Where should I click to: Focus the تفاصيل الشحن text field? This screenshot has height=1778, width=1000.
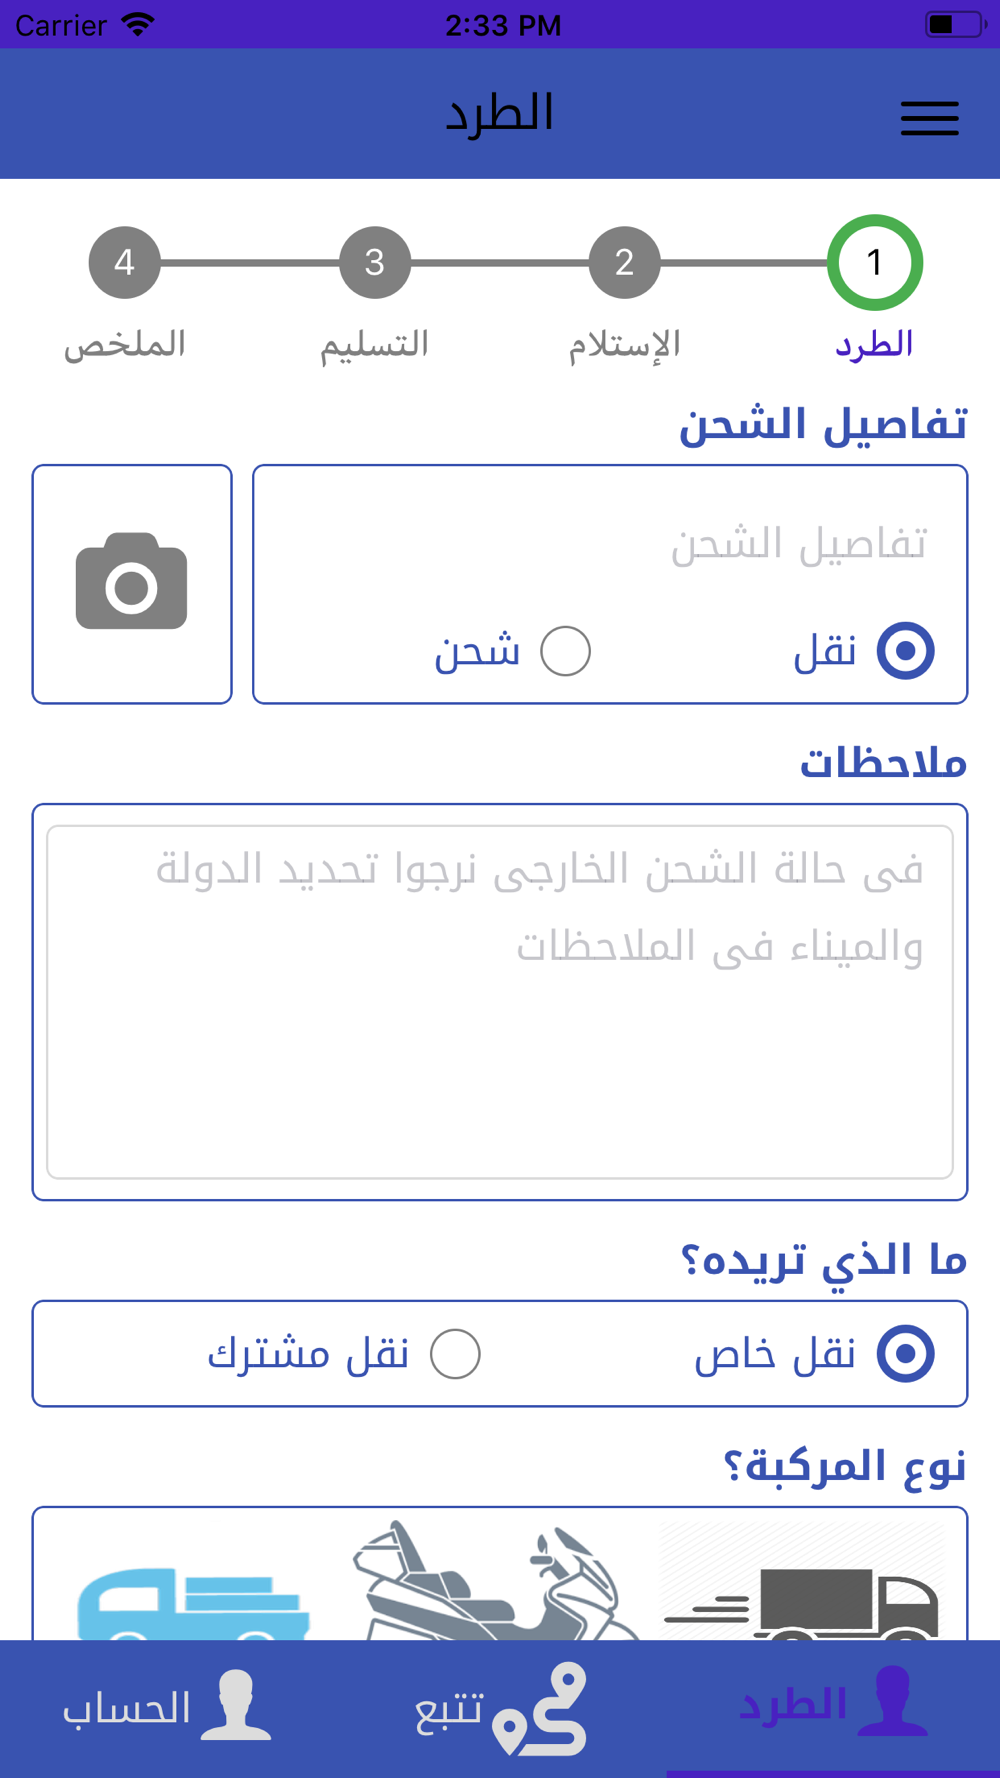[610, 545]
